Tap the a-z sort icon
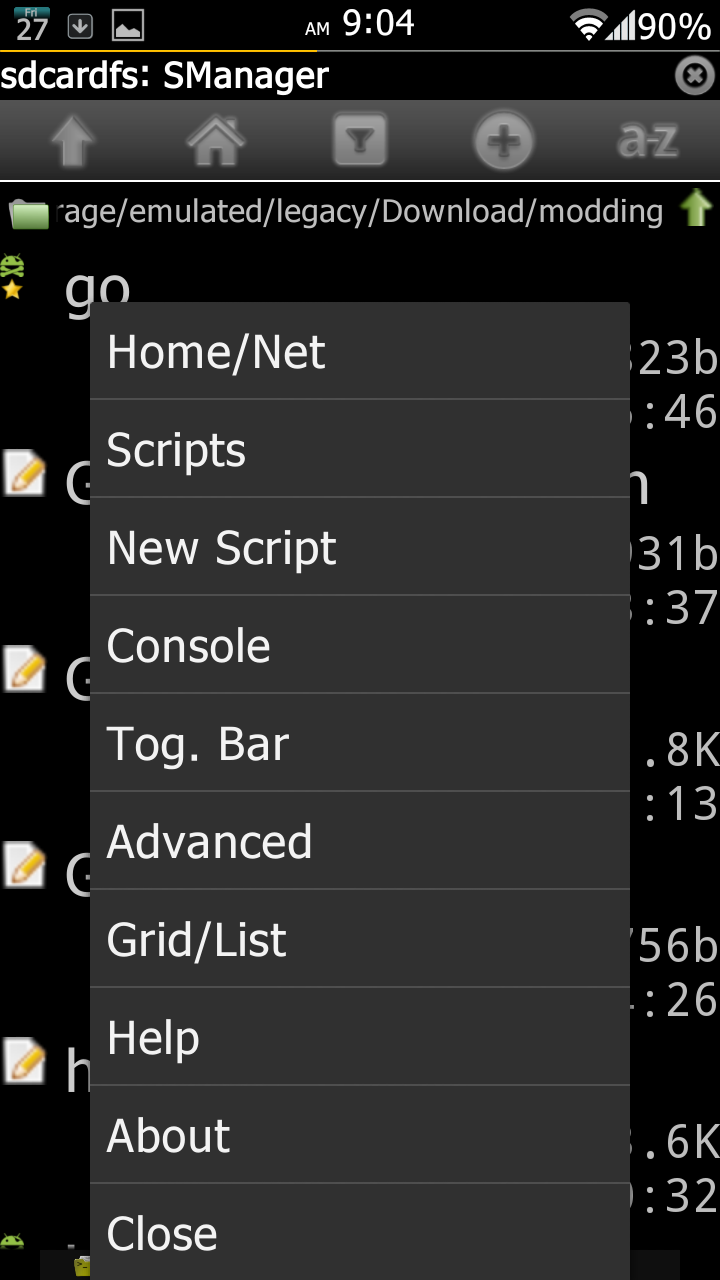 [x=648, y=142]
